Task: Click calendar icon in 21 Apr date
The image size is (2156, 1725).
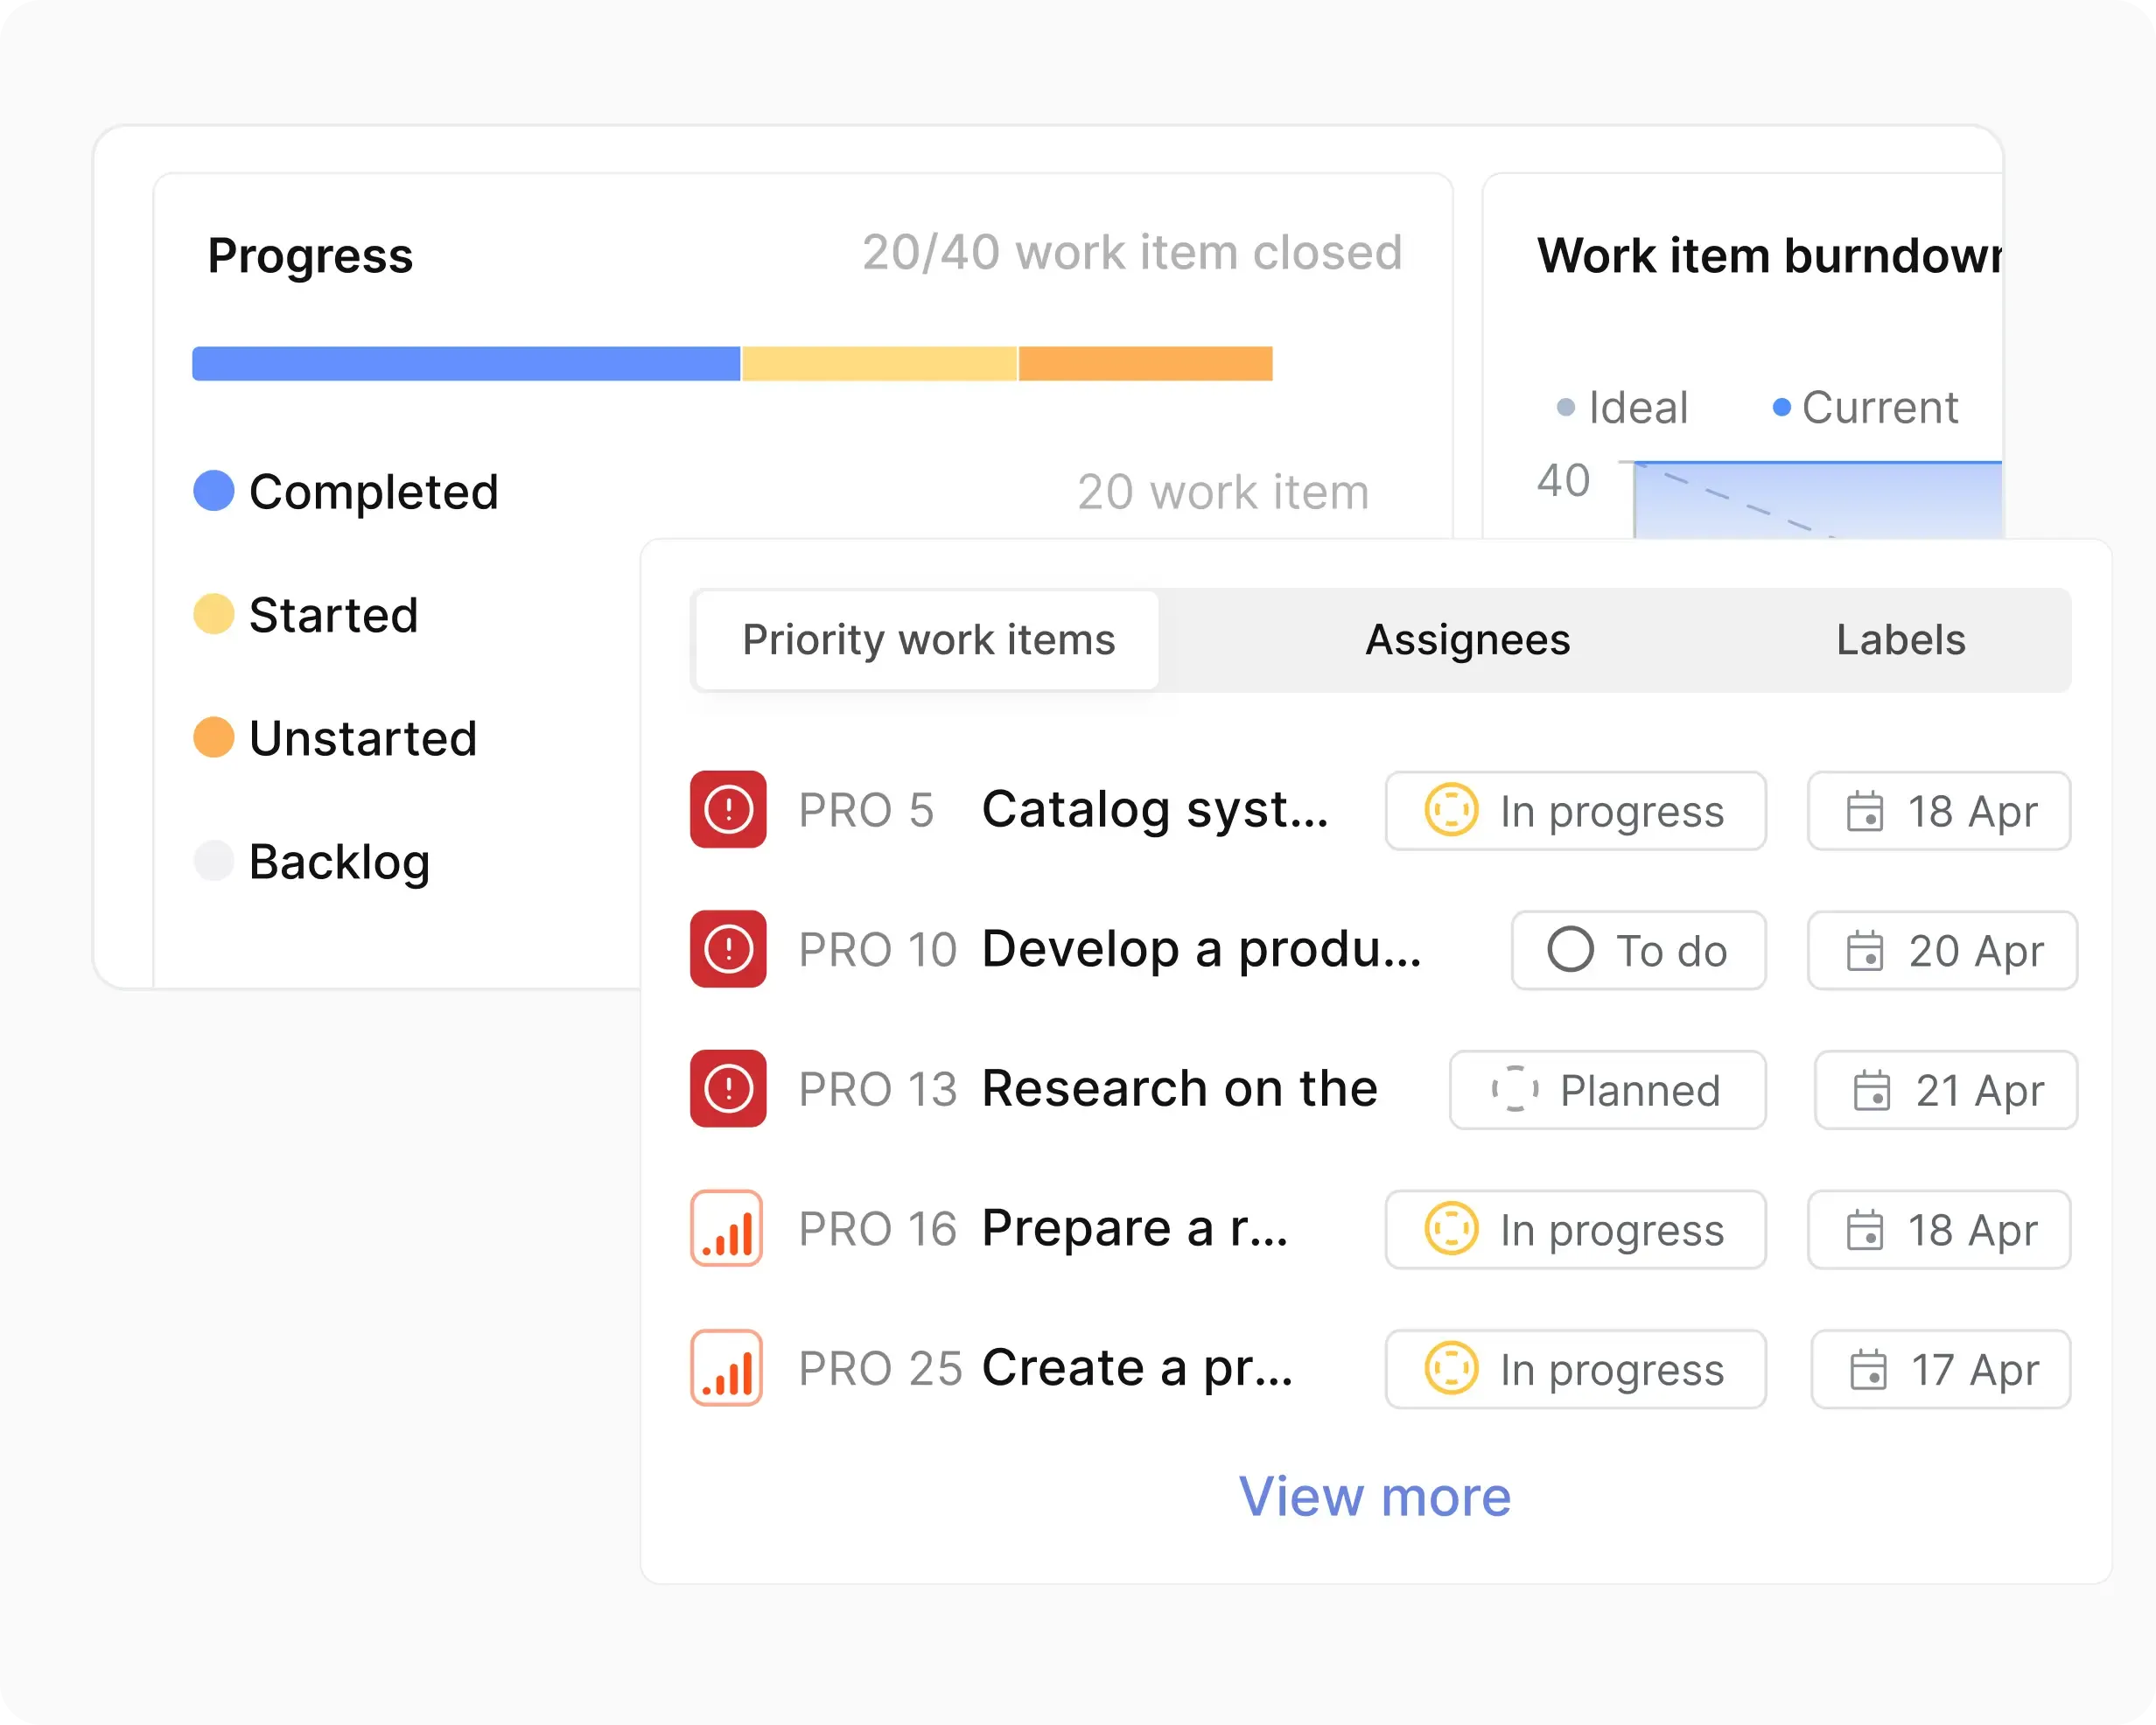Action: coord(1871,1090)
